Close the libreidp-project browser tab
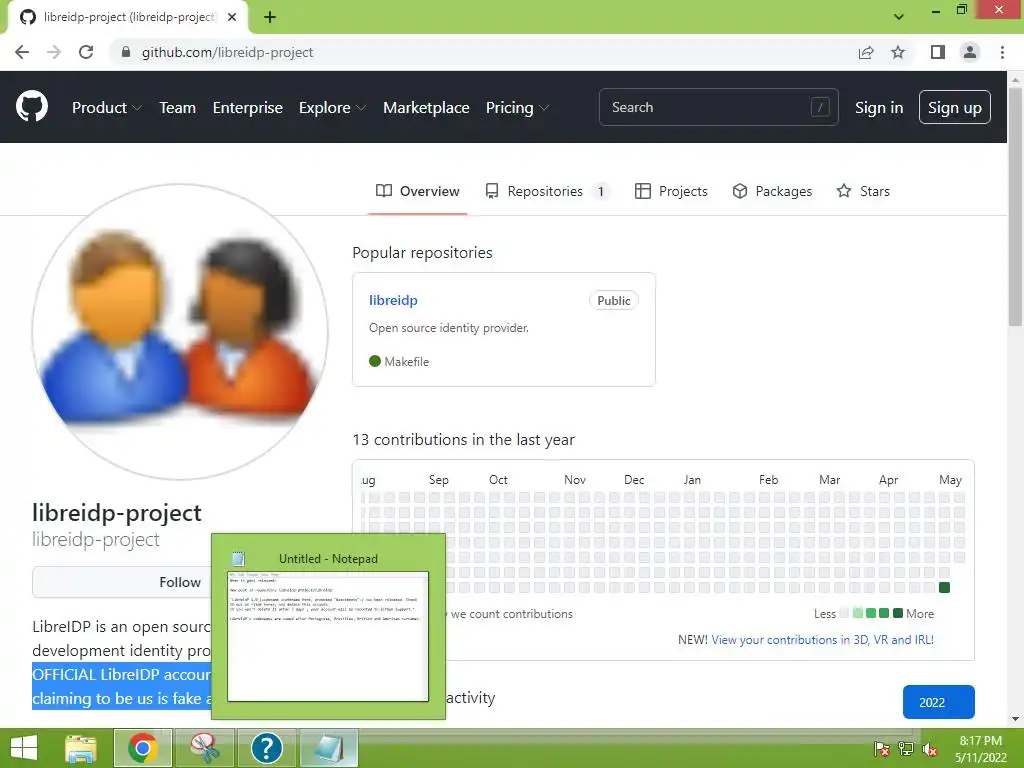Screen dimensions: 1024x768 [232, 17]
